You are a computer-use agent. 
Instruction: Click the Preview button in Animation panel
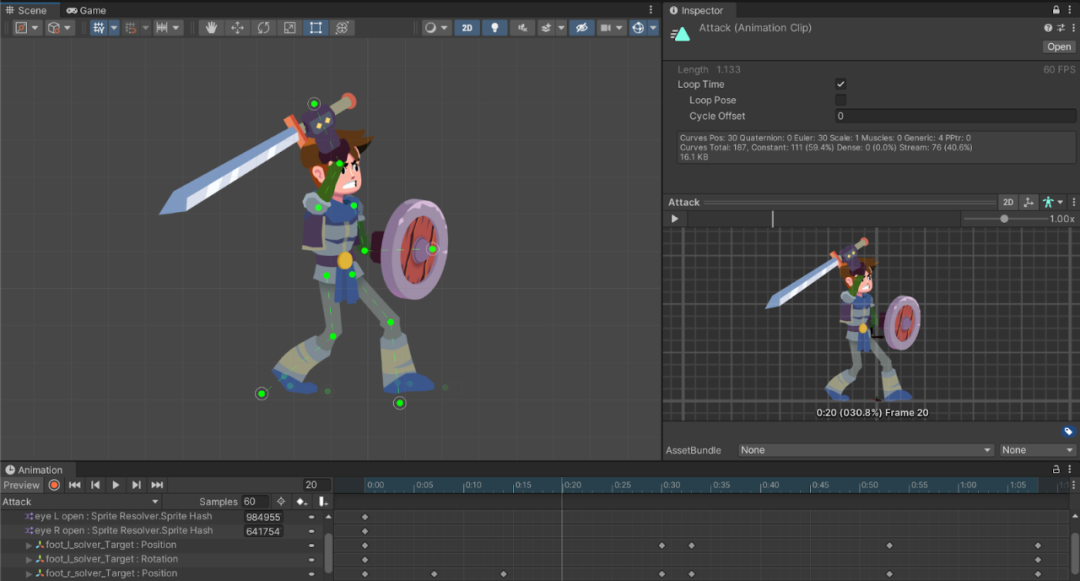coord(21,485)
